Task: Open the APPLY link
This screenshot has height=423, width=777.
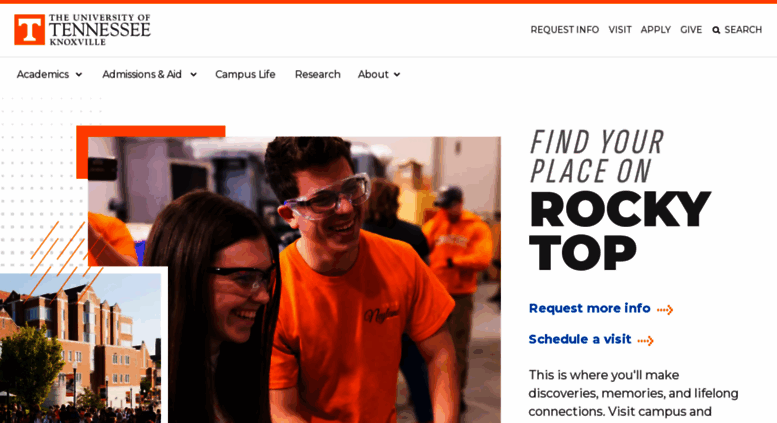Action: (656, 30)
